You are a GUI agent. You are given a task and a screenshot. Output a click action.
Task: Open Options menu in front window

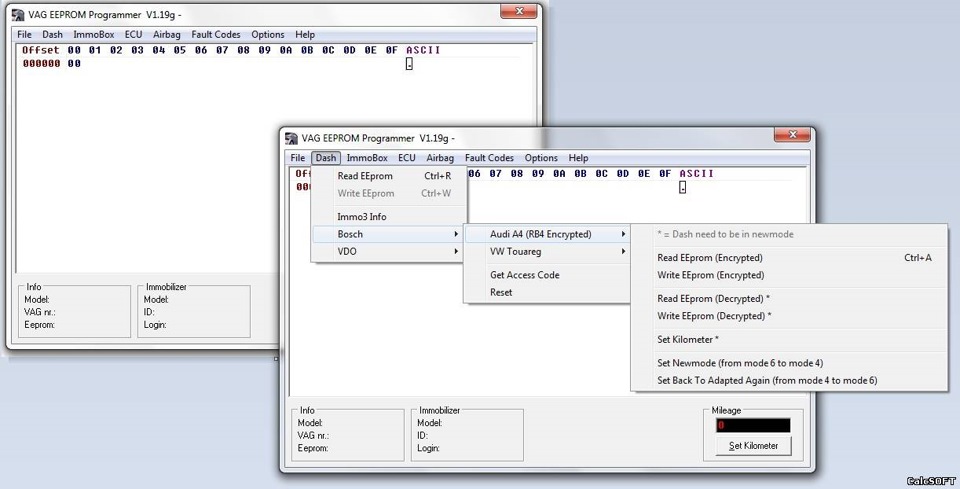(541, 158)
